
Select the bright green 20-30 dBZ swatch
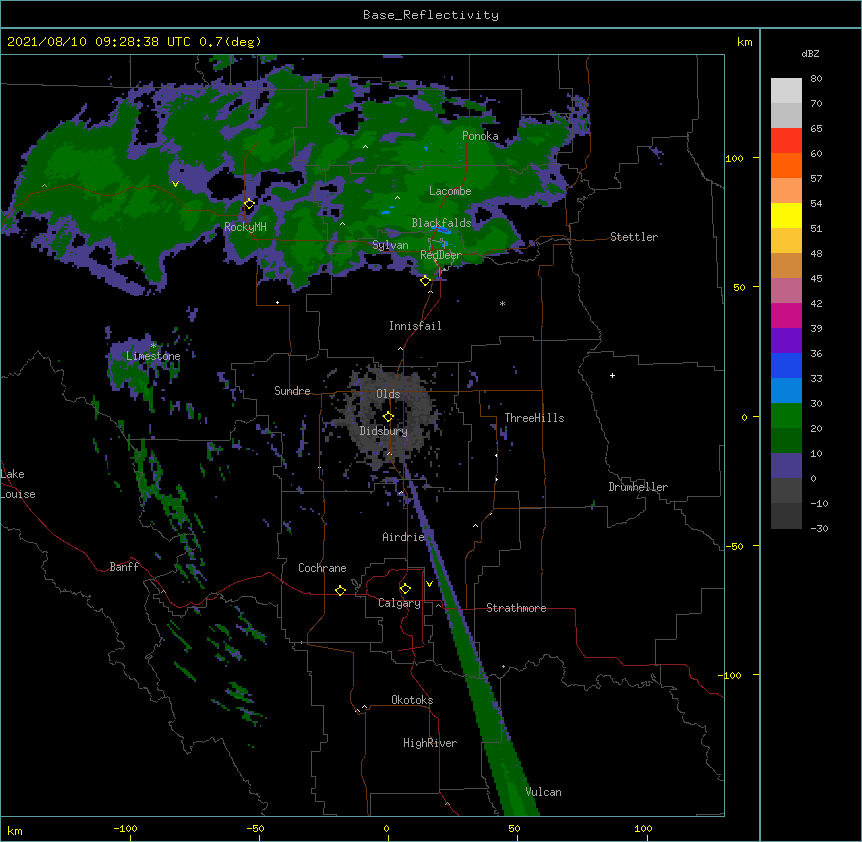pyautogui.click(x=786, y=416)
